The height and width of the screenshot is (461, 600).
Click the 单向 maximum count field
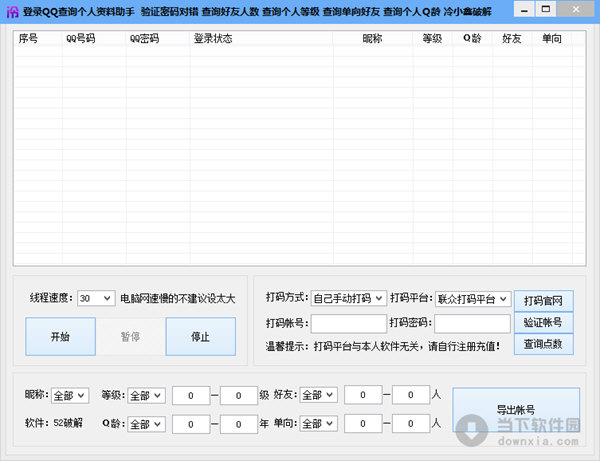pos(411,424)
